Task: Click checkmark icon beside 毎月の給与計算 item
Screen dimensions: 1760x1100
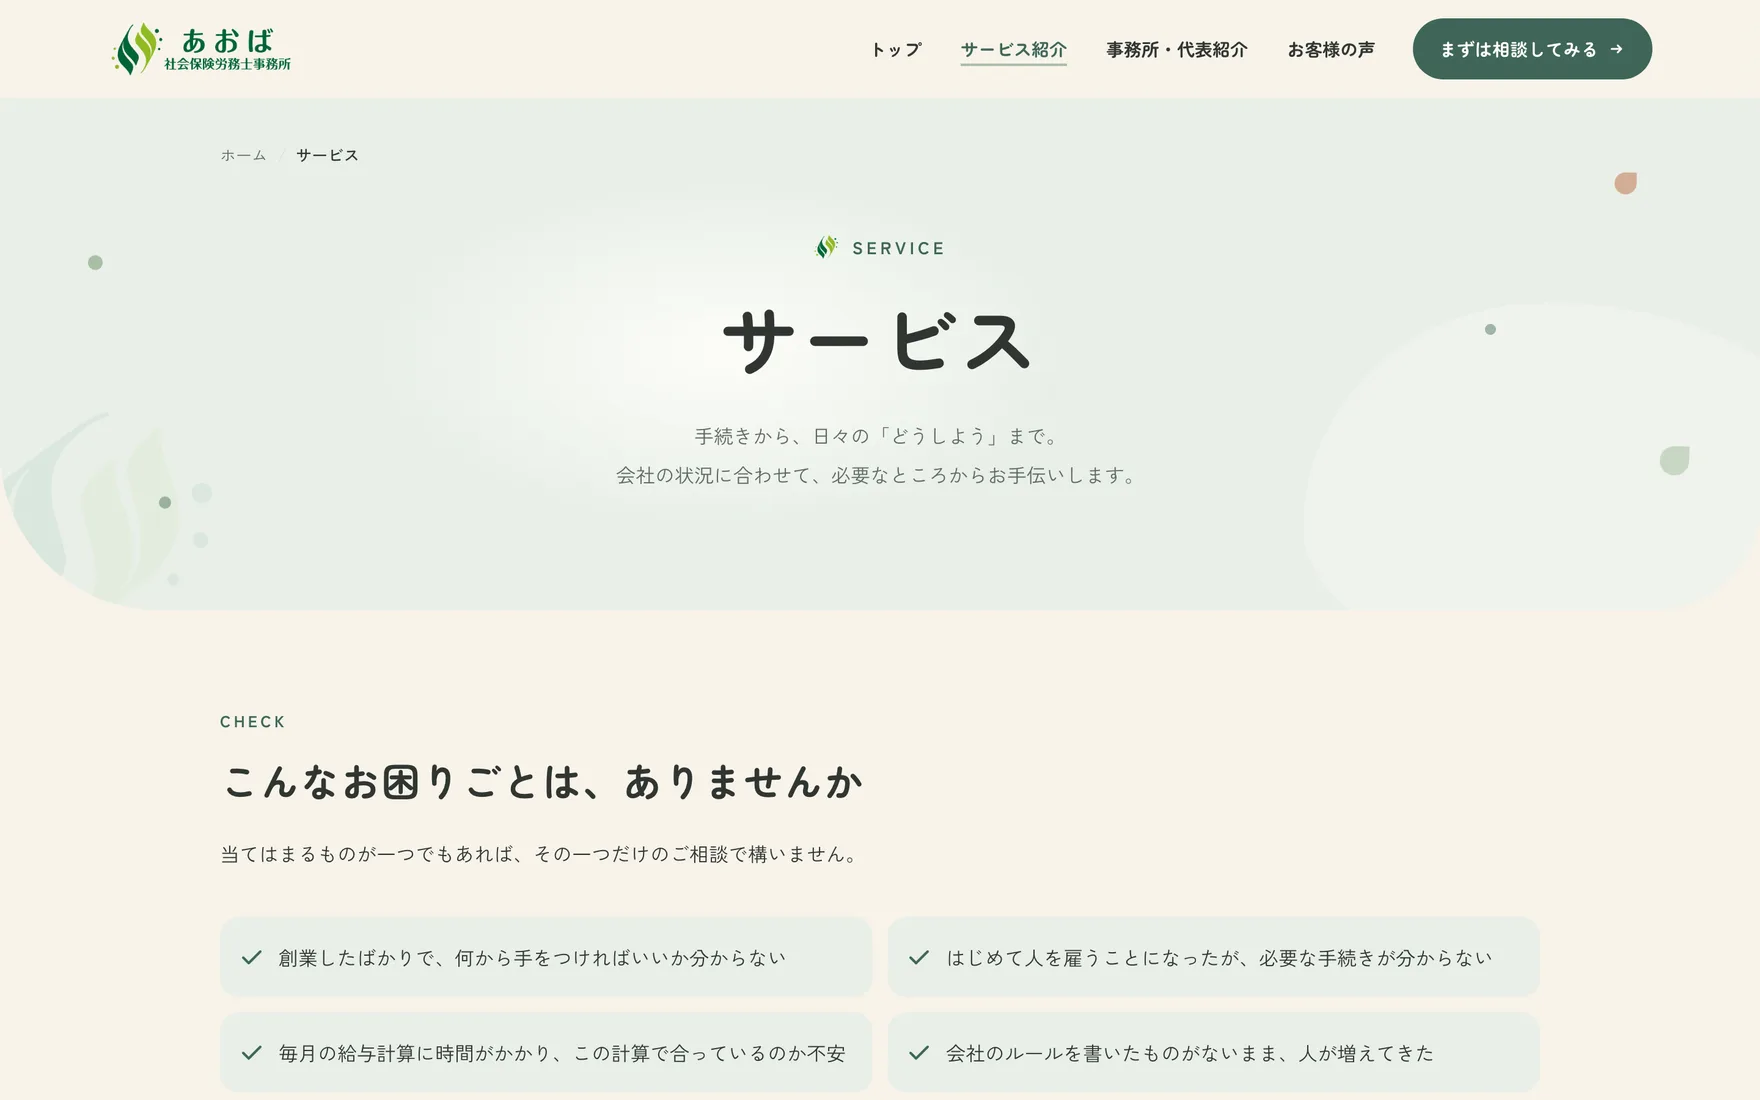Action: 252,1052
